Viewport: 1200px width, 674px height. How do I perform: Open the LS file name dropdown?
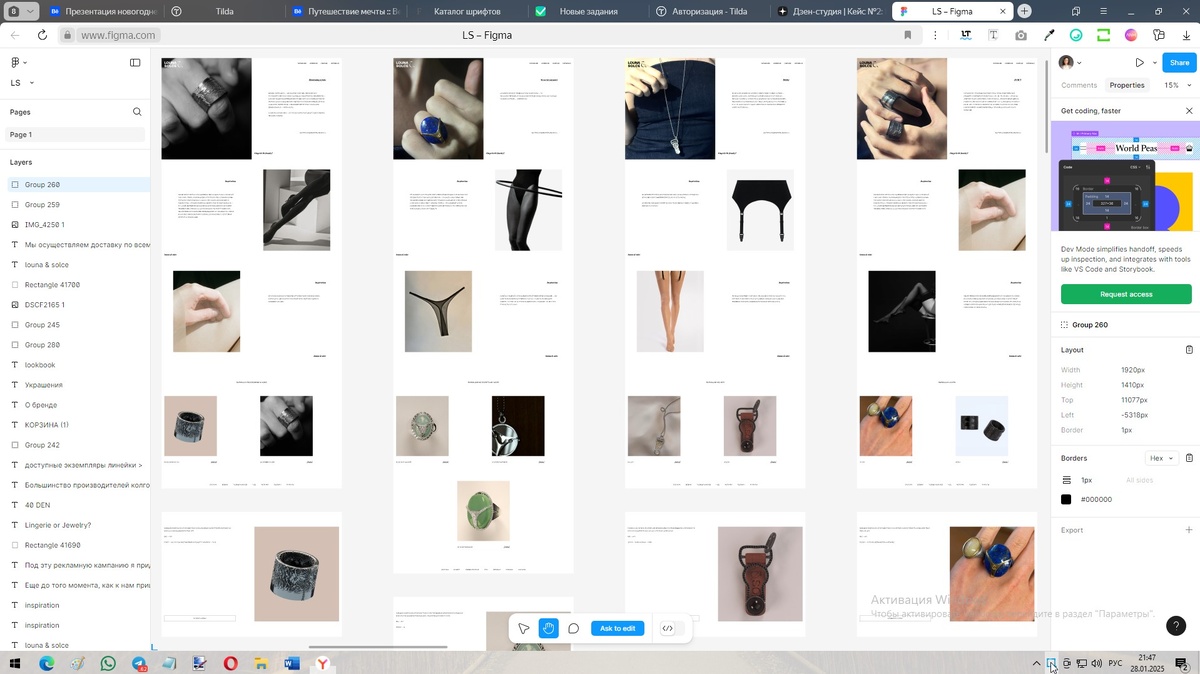pos(23,83)
